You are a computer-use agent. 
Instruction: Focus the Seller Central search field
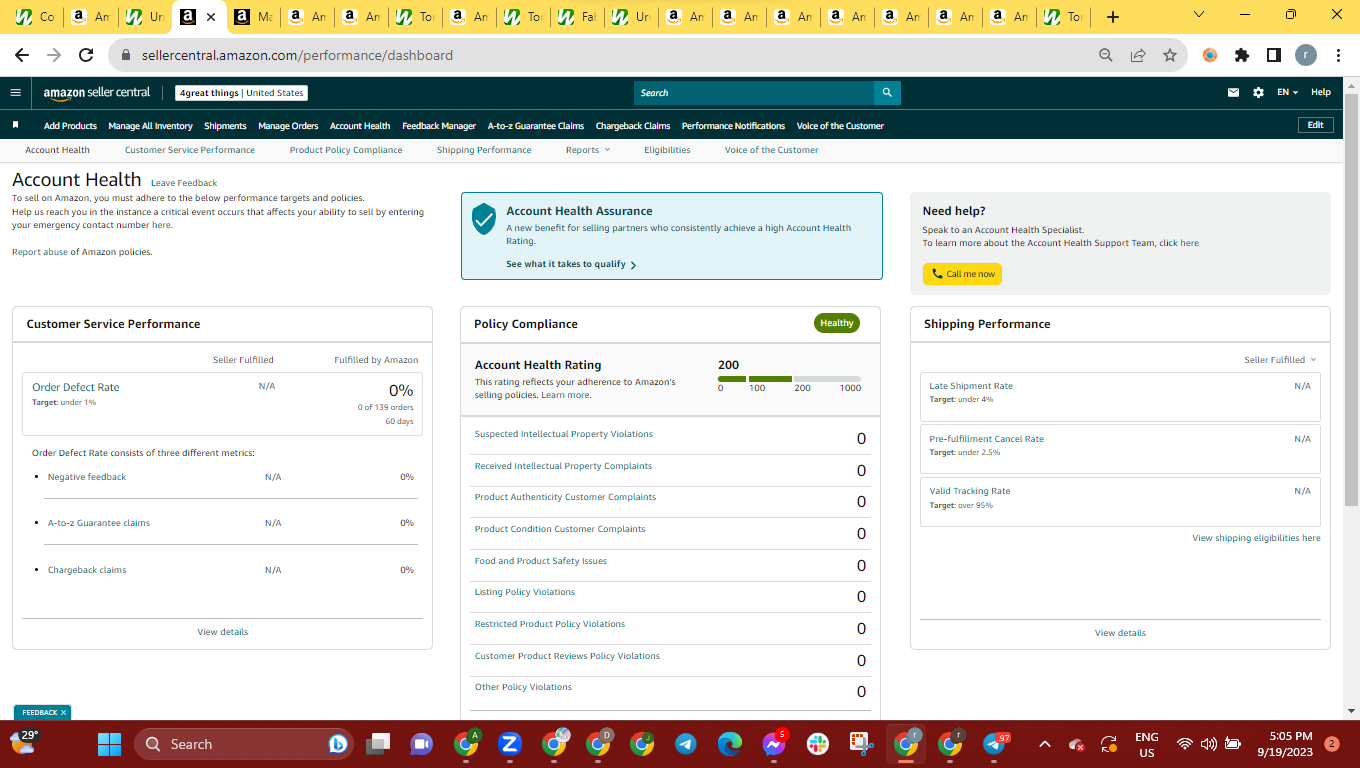coord(754,93)
